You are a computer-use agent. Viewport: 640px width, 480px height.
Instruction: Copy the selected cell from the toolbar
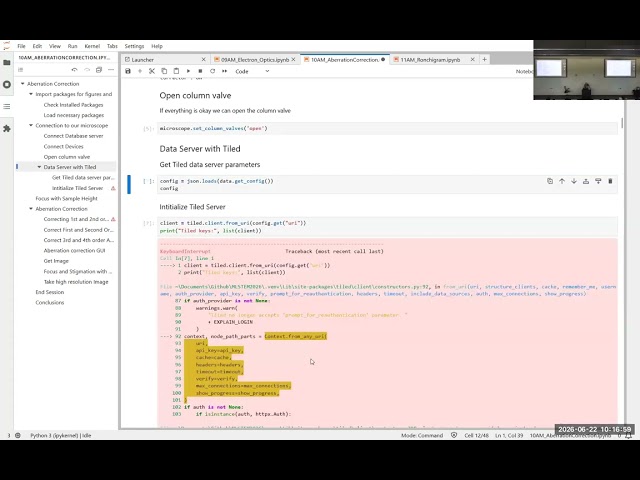click(x=164, y=71)
